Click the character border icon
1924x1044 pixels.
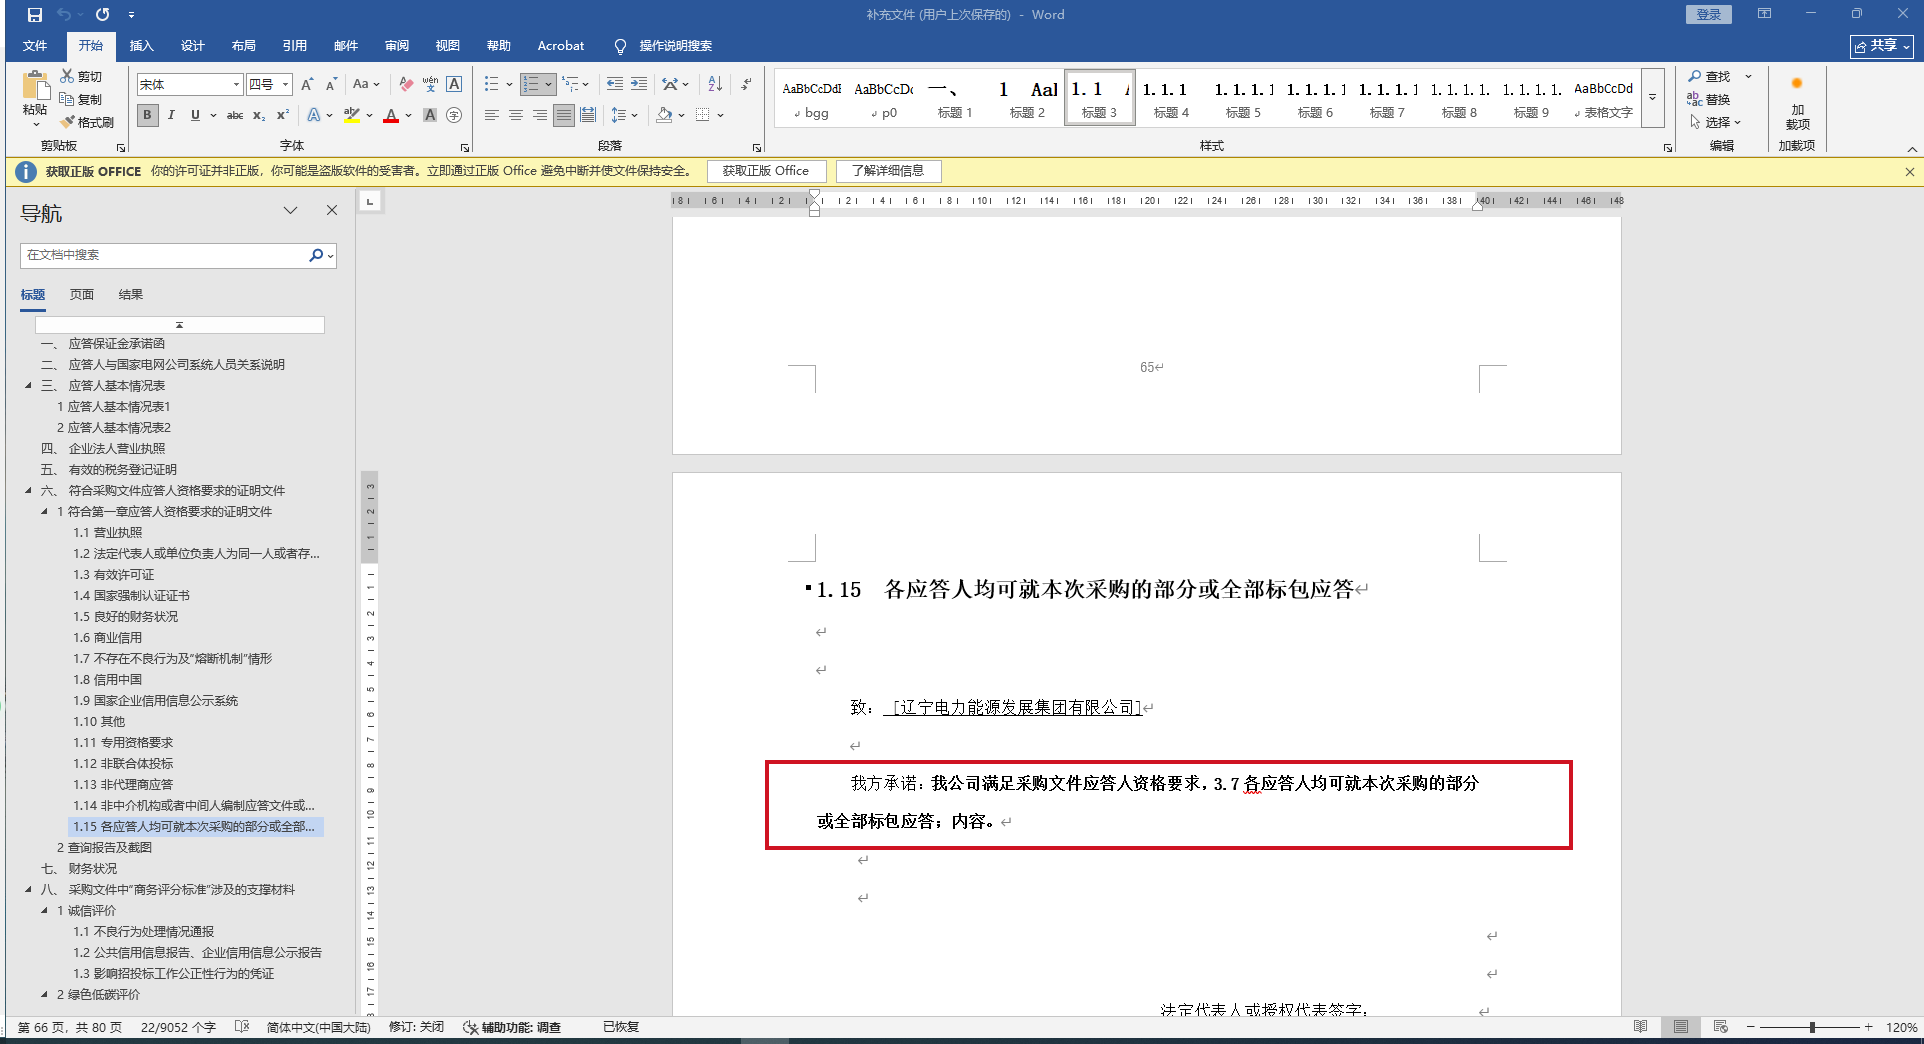(x=454, y=84)
